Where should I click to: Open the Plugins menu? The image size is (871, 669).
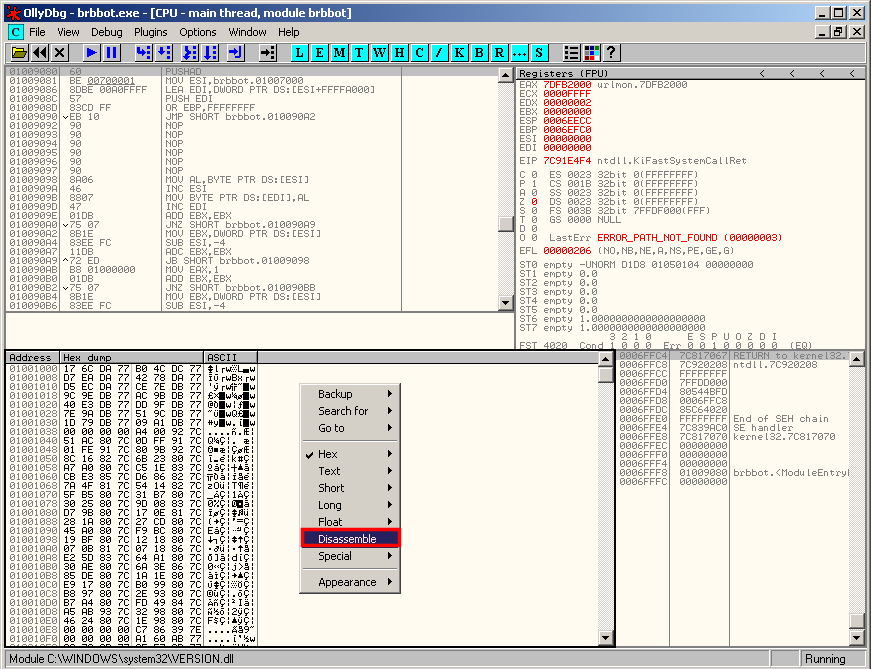(x=151, y=32)
